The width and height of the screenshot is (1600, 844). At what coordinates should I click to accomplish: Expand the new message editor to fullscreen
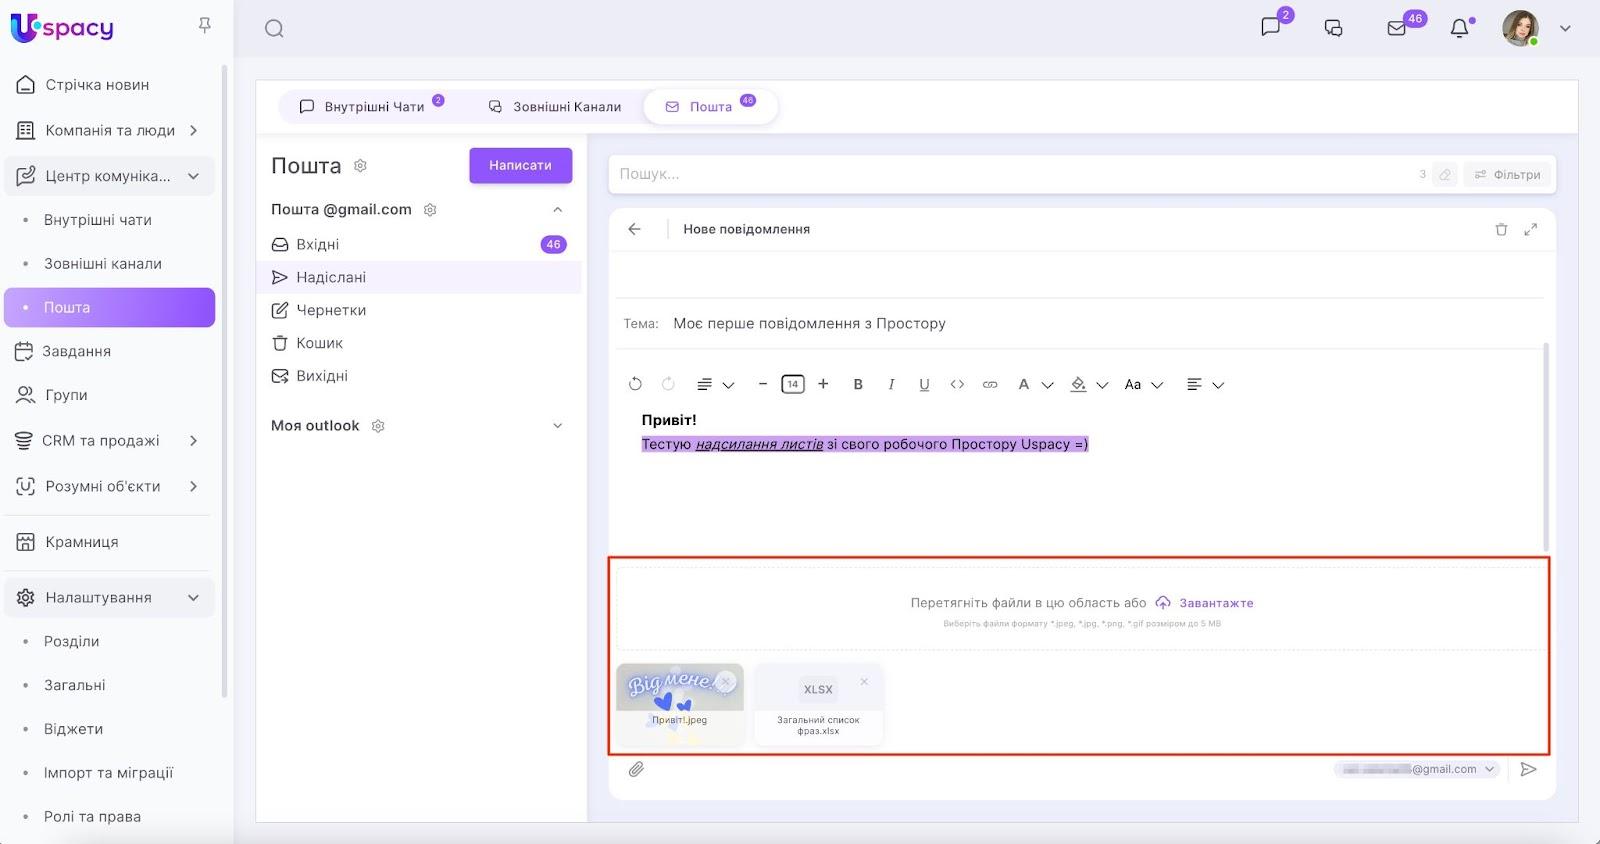1530,229
